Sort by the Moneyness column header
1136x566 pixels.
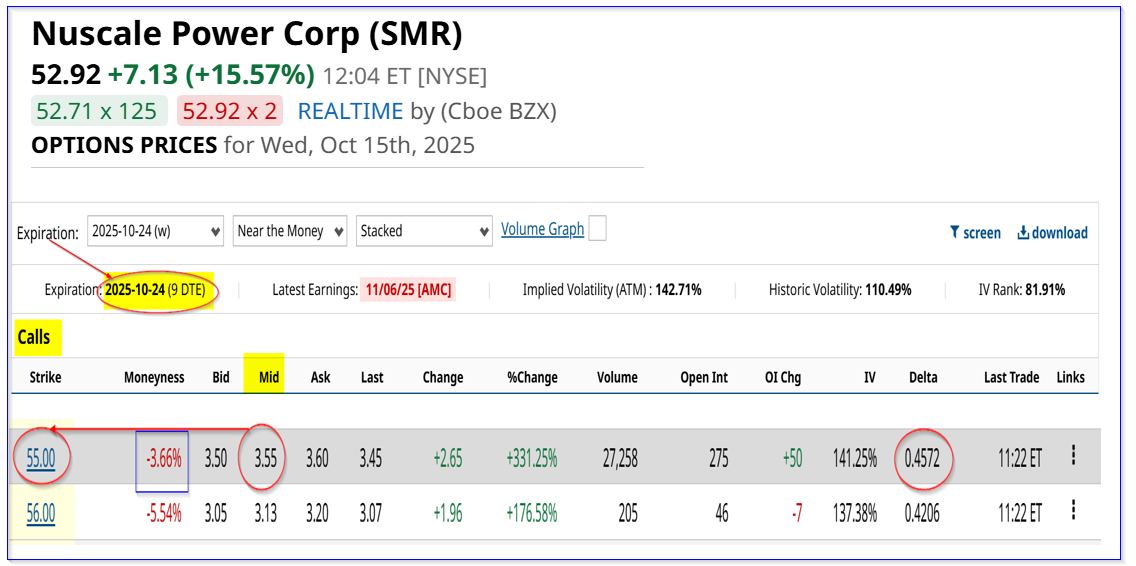(154, 378)
